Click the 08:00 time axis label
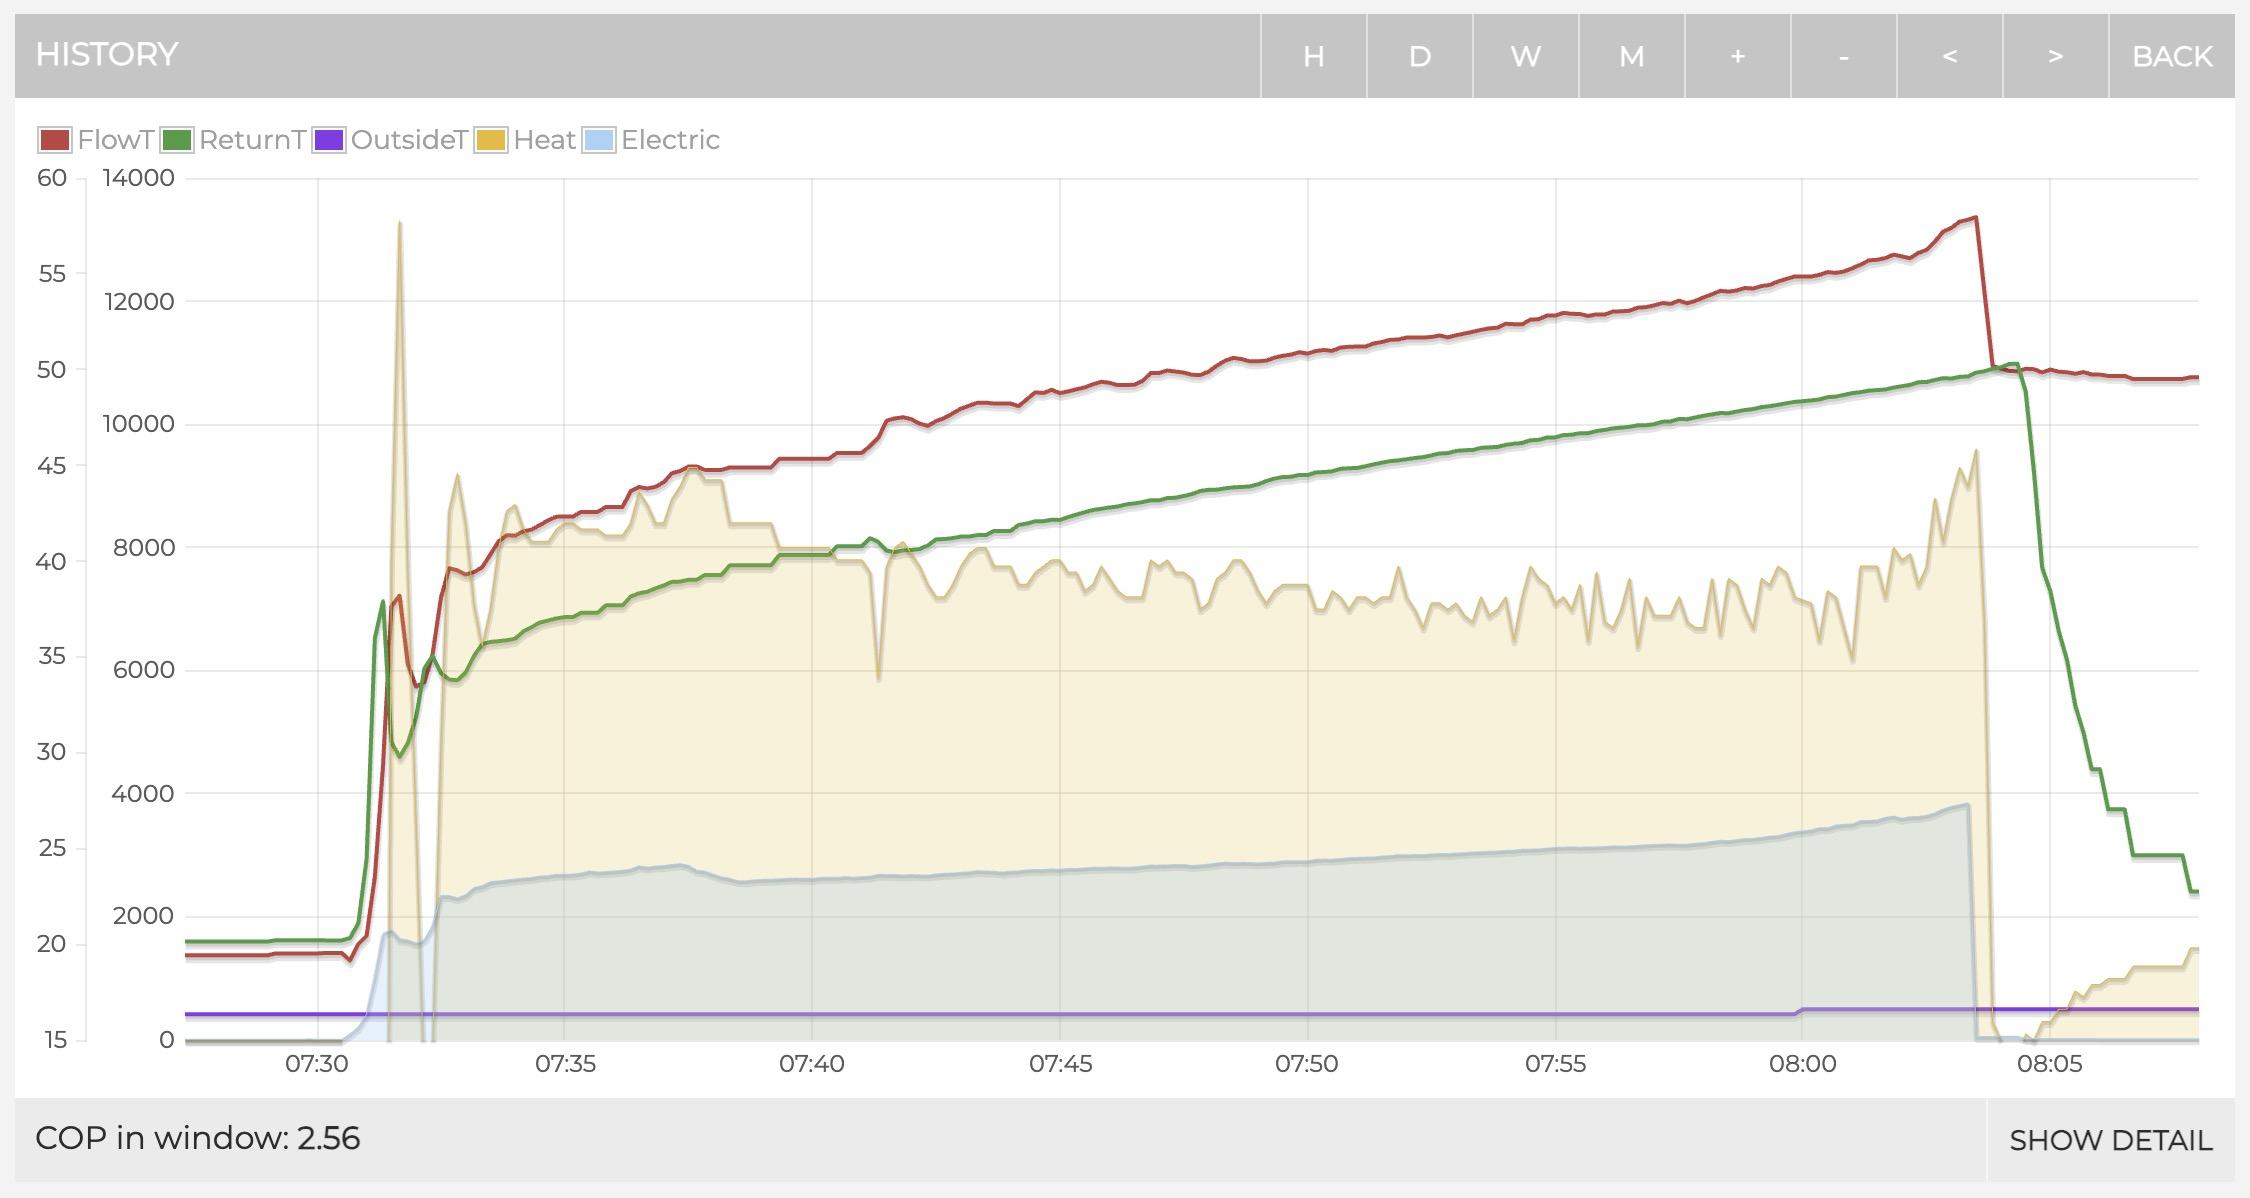Image resolution: width=2250 pixels, height=1198 pixels. (1802, 1064)
